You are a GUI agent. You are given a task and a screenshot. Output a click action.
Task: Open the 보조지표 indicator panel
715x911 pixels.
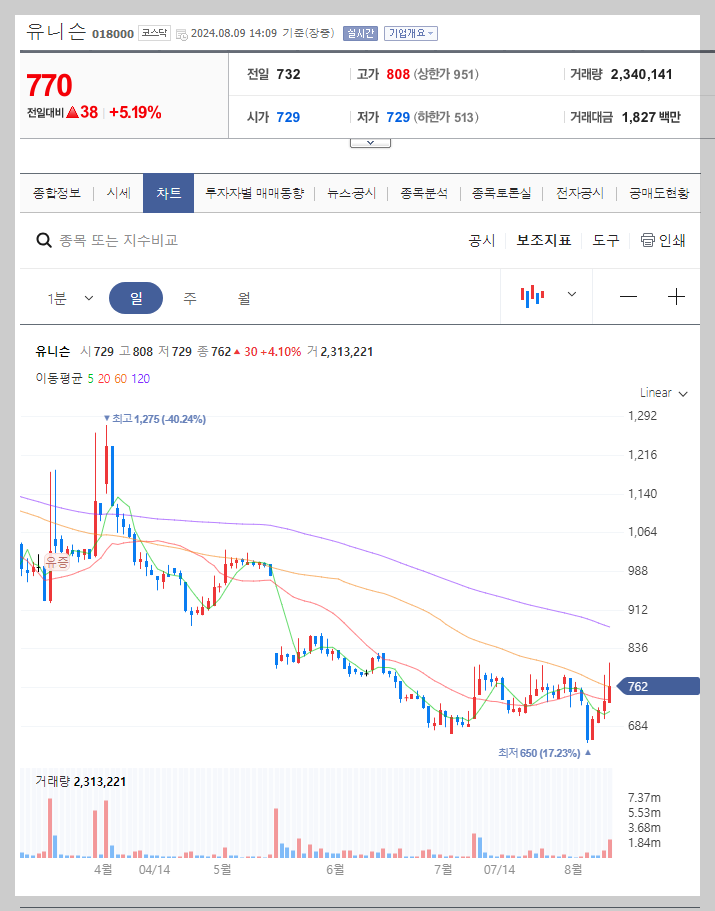[543, 241]
